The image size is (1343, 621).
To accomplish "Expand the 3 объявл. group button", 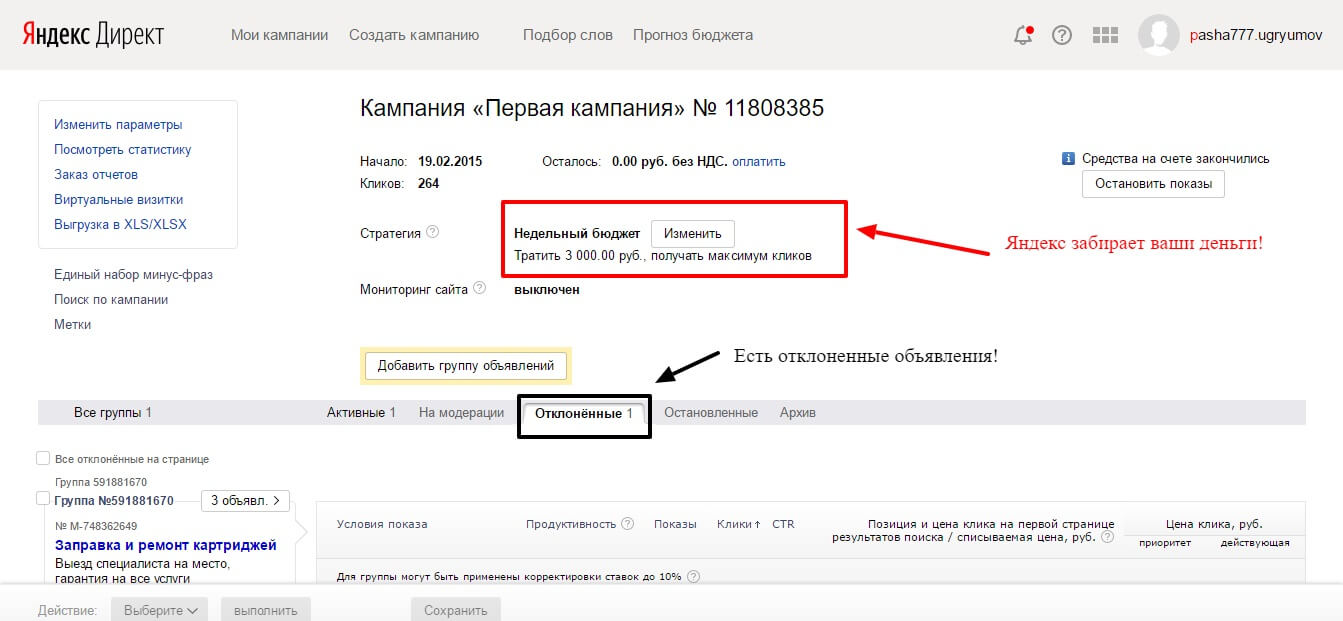I will click(x=245, y=501).
